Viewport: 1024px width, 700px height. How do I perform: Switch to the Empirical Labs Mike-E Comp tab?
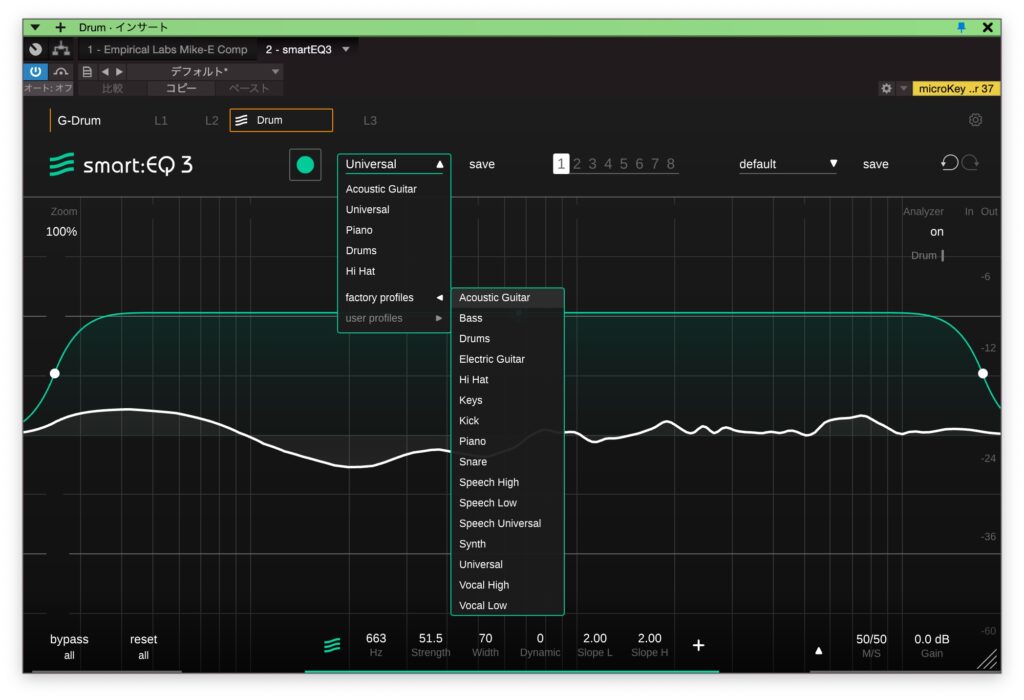click(167, 49)
